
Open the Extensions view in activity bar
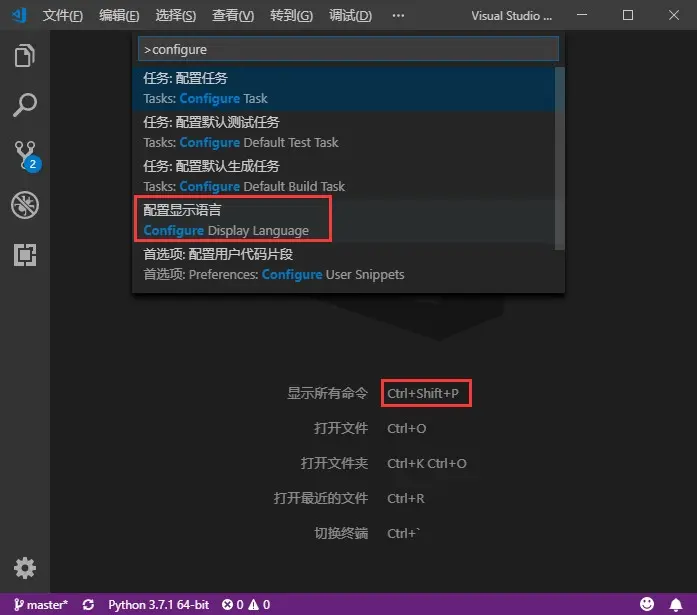tap(25, 255)
